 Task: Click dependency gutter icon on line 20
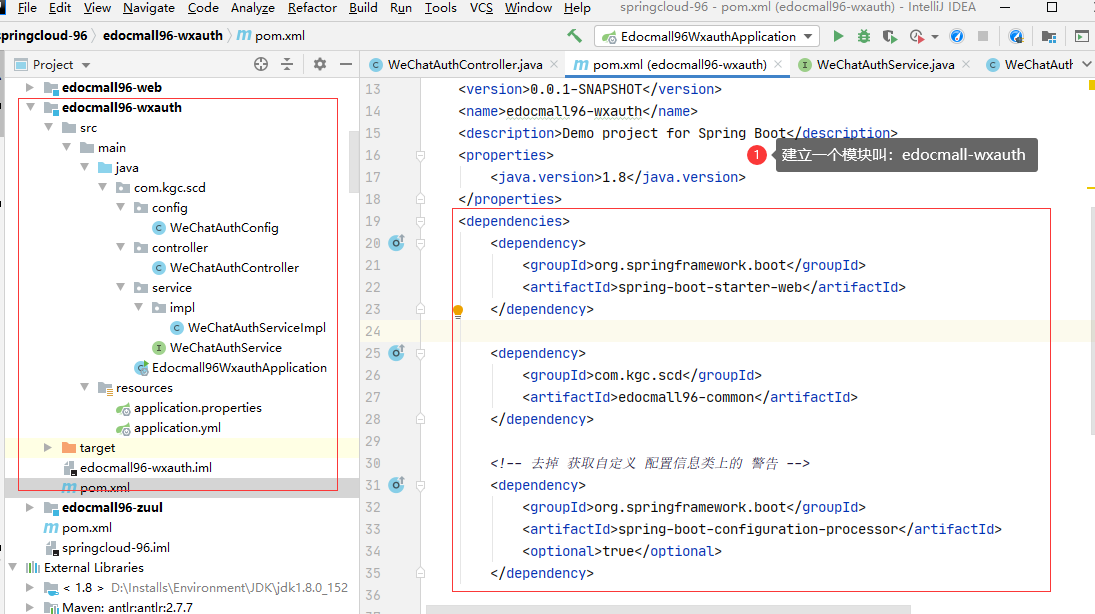397,242
